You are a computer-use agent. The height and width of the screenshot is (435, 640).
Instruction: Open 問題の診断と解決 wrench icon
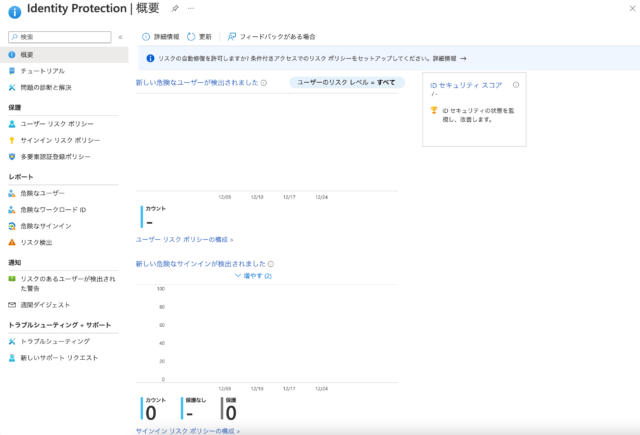click(x=12, y=87)
